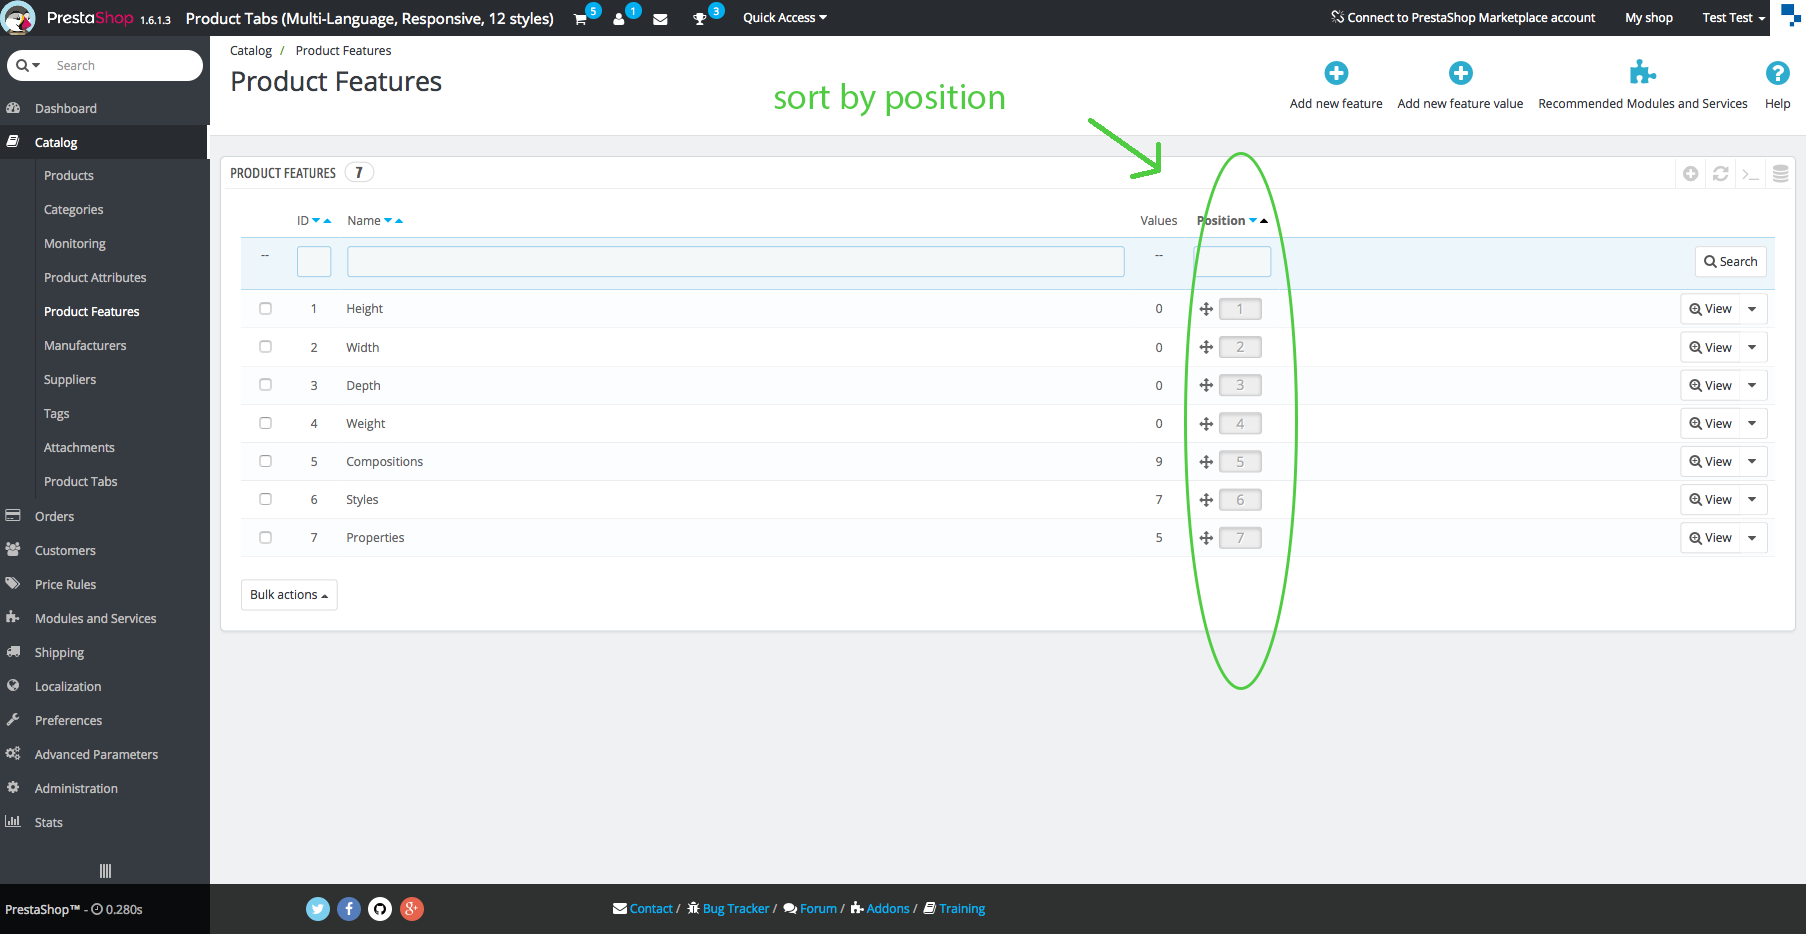Open the new customers notification icon
Screen dimensions: 1806x934
[x=619, y=19]
